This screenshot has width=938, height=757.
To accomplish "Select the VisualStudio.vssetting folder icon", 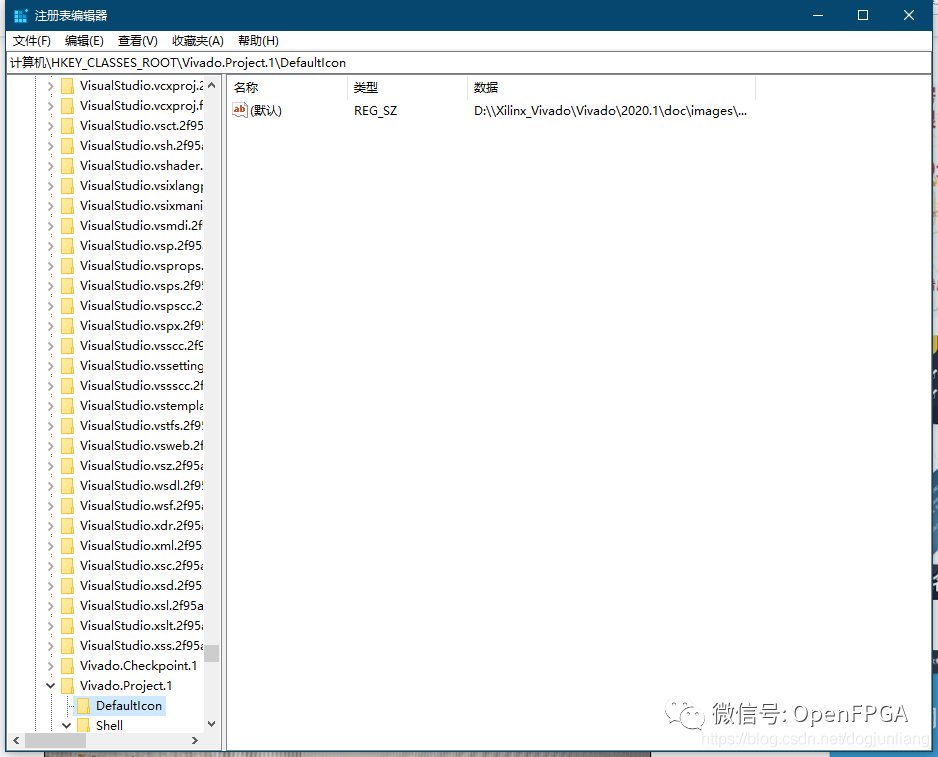I will (x=68, y=366).
